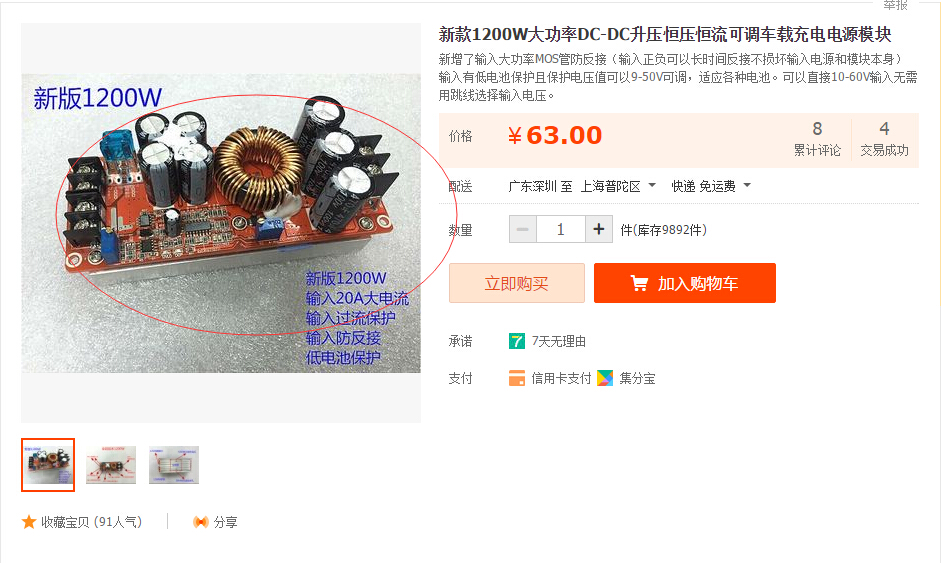The width and height of the screenshot is (941, 563).
Task: Open the 快递 免运费 shipping dropdown
Action: coord(711,186)
